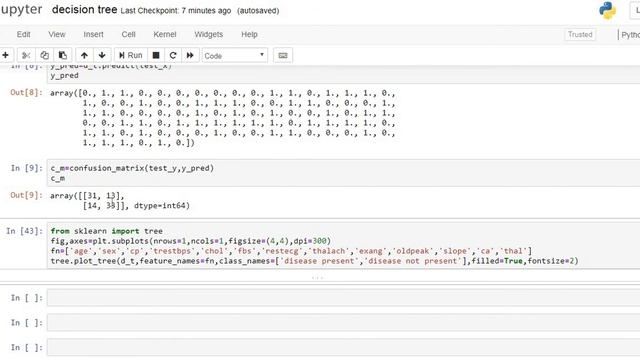Interrupt the kernel with the stop icon
Image resolution: width=640 pixels, height=360 pixels.
(156, 55)
